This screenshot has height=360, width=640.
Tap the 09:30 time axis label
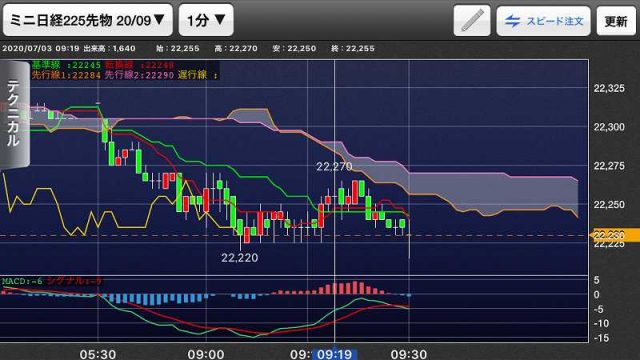tap(409, 354)
